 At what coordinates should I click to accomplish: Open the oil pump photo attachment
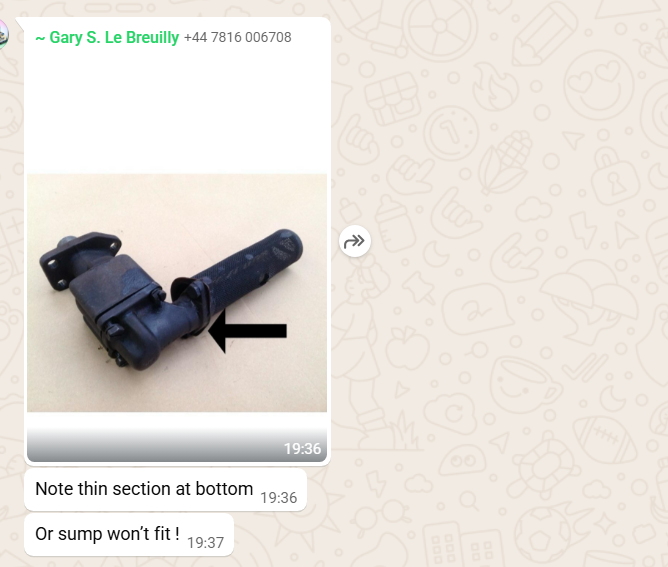pyautogui.click(x=177, y=293)
